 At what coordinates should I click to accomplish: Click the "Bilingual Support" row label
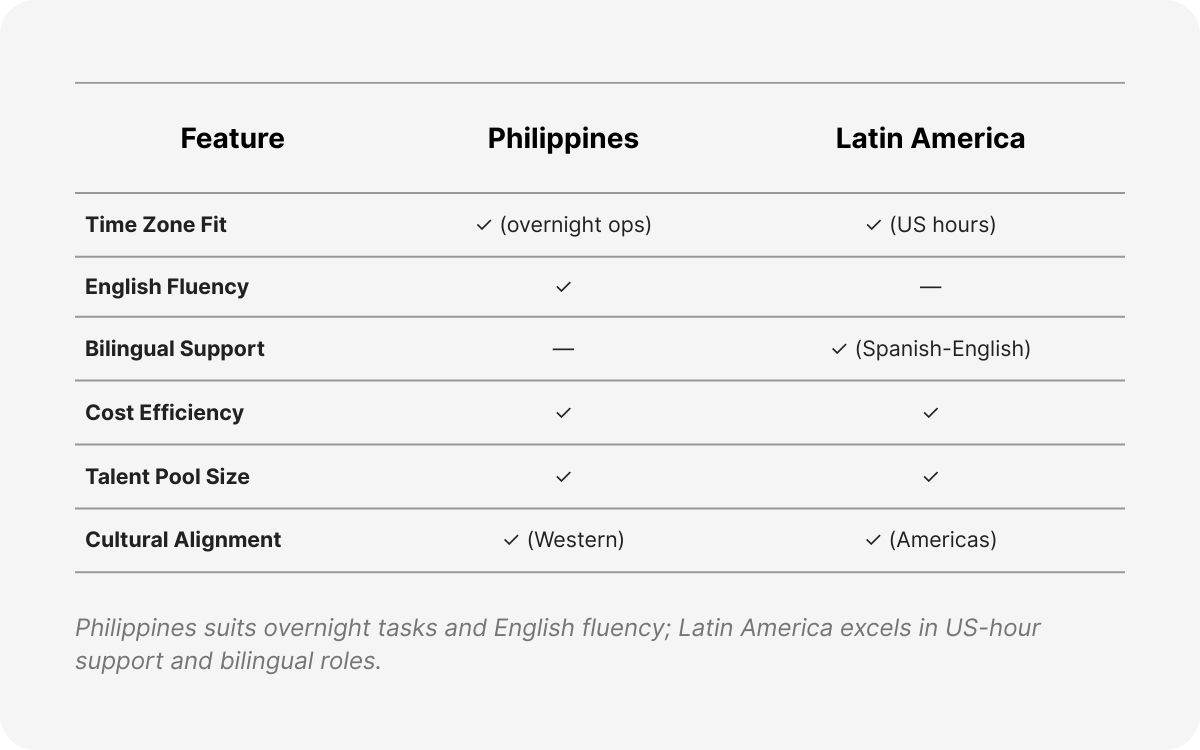(175, 349)
